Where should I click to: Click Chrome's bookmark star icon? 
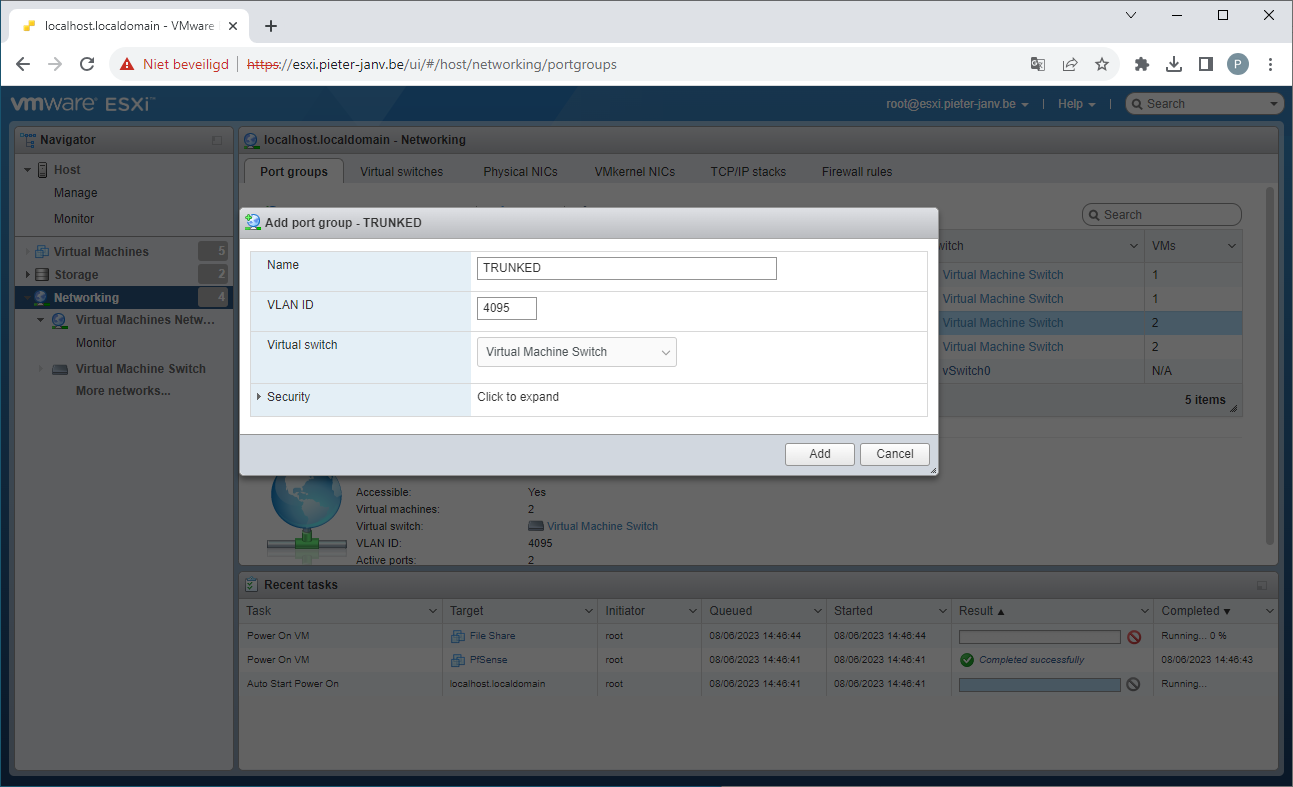tap(1102, 64)
